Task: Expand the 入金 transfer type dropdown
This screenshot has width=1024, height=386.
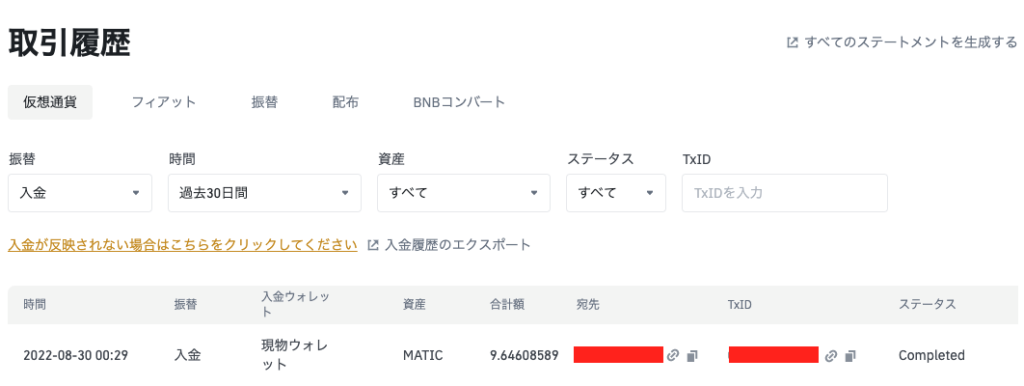Action: (x=80, y=193)
